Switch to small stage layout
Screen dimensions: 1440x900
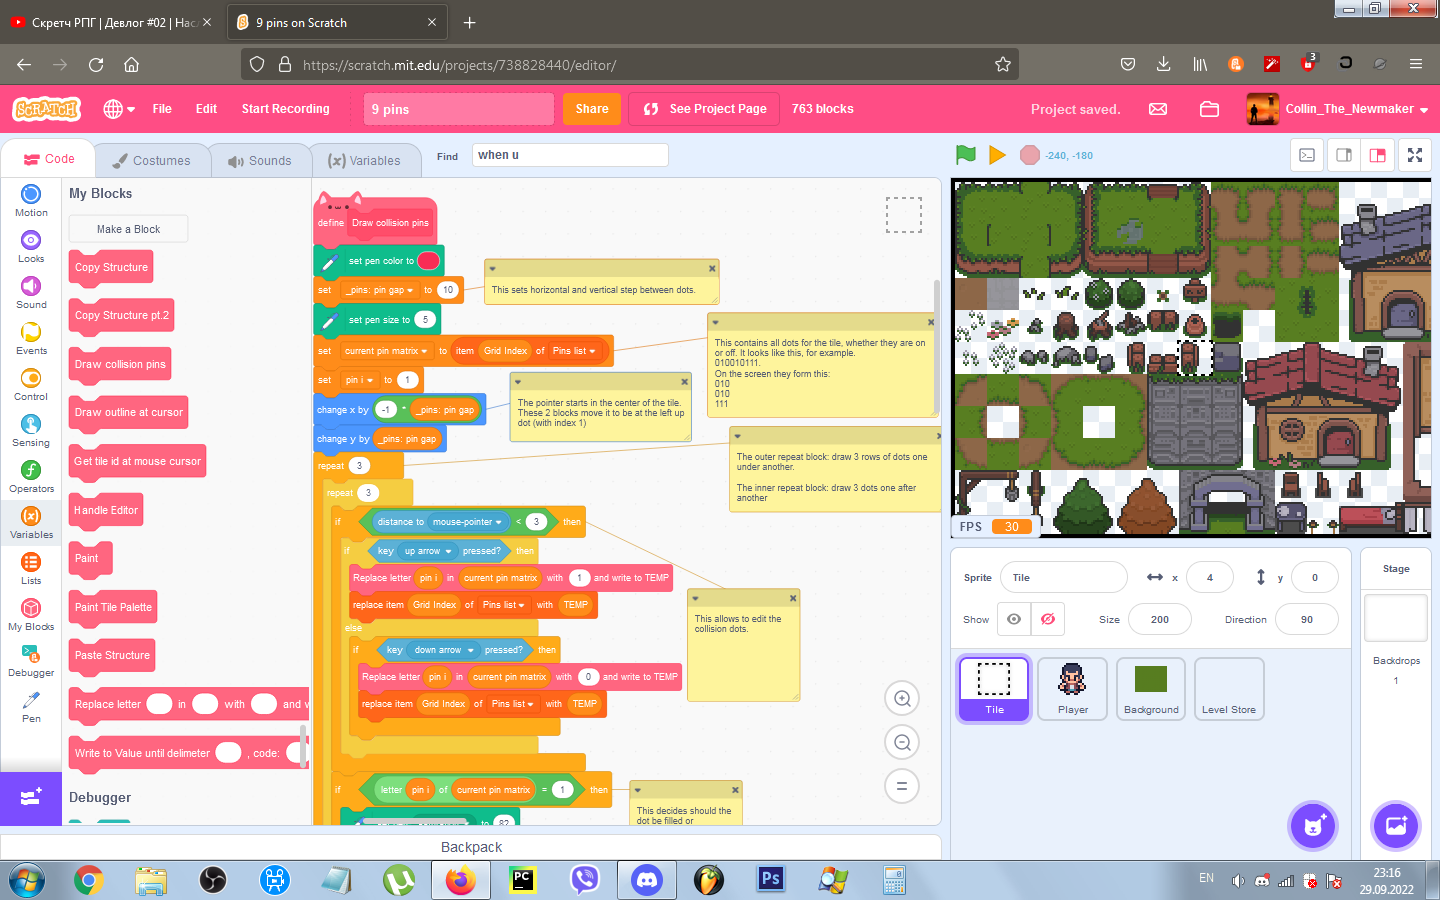click(x=1344, y=155)
